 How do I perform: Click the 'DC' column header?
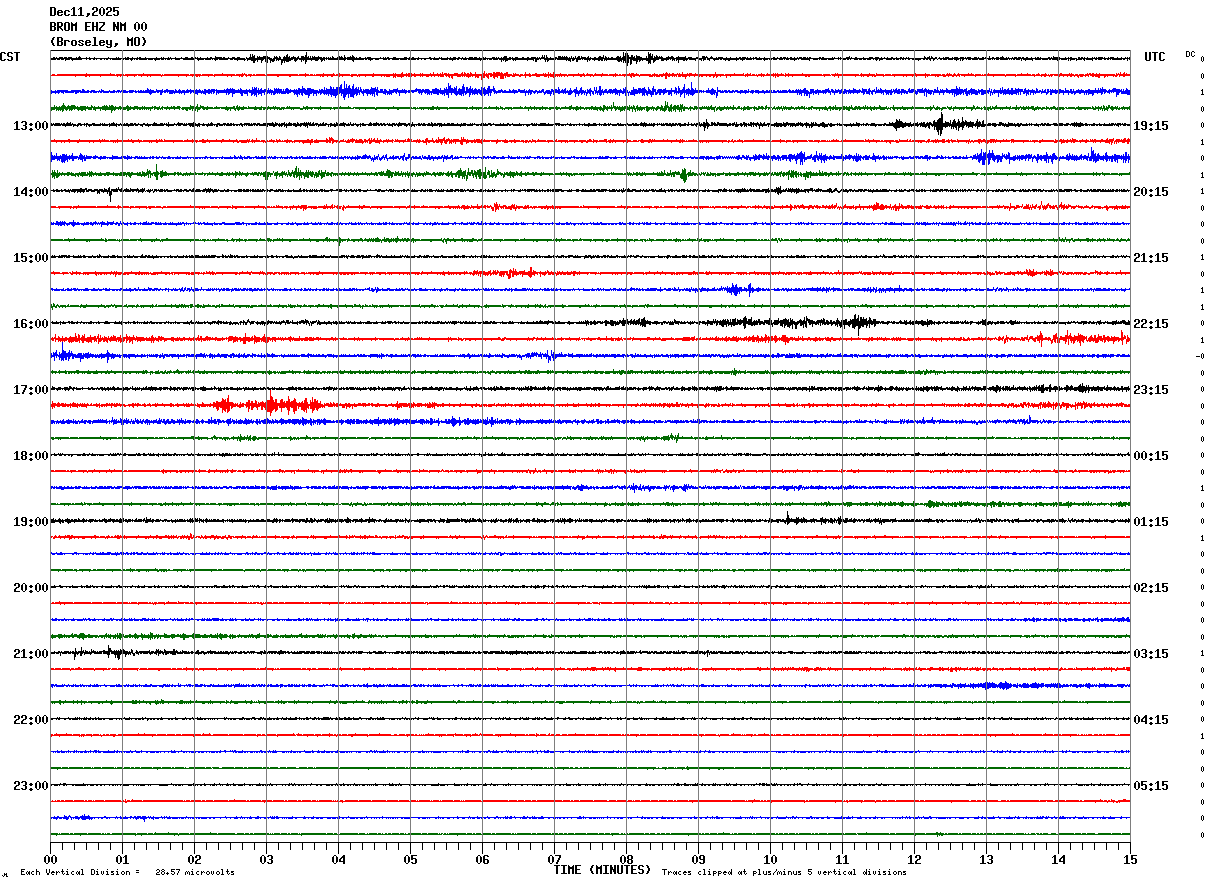pos(1190,54)
